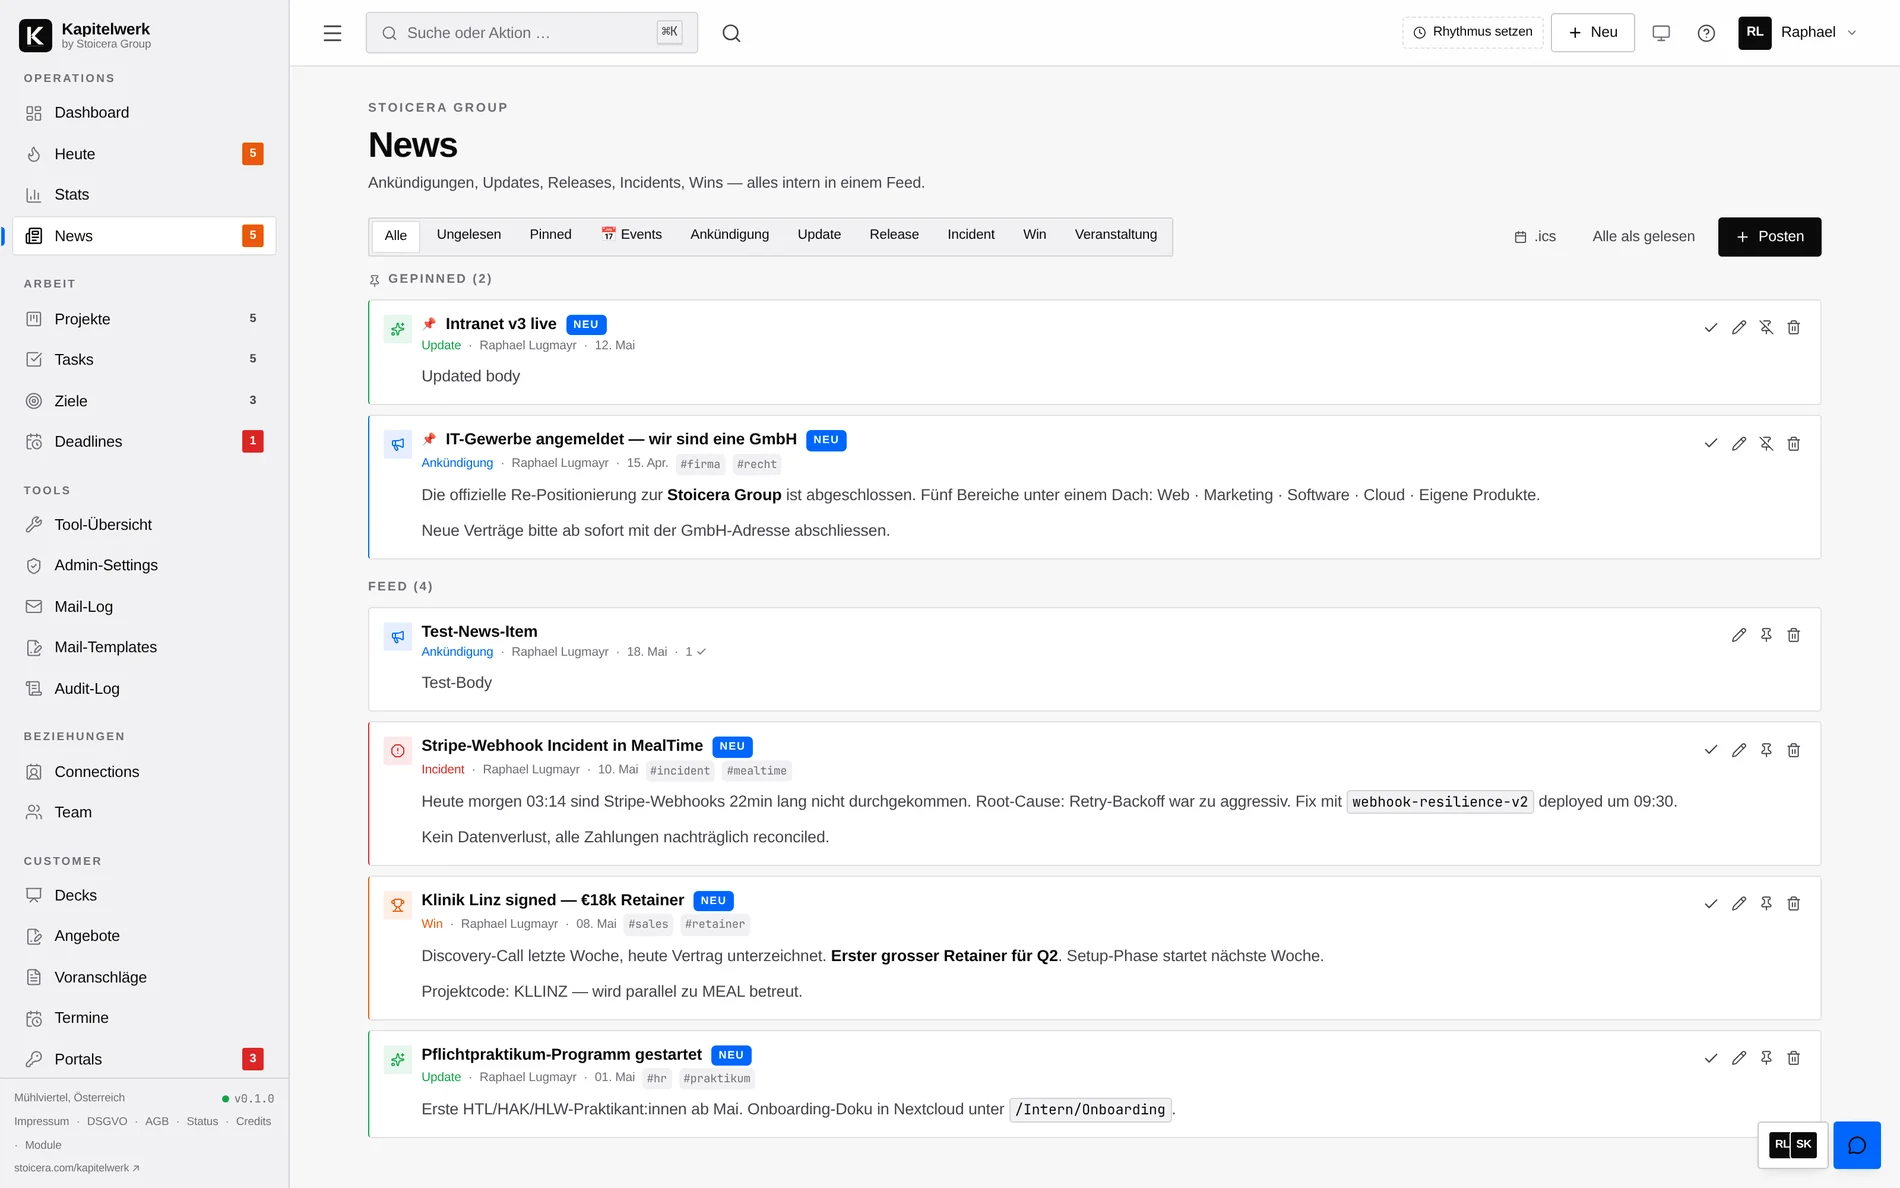Image resolution: width=1900 pixels, height=1188 pixels.
Task: Open stoicera.com/kapitelwerk external link
Action: [x=77, y=1168]
